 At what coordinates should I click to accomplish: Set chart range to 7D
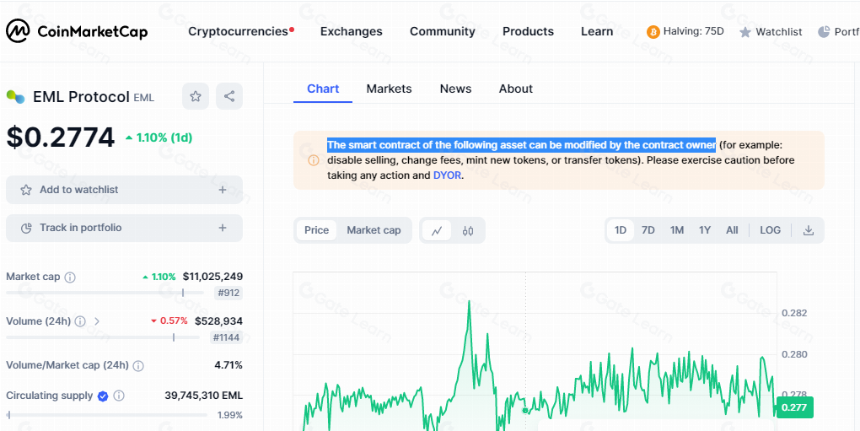click(x=648, y=230)
